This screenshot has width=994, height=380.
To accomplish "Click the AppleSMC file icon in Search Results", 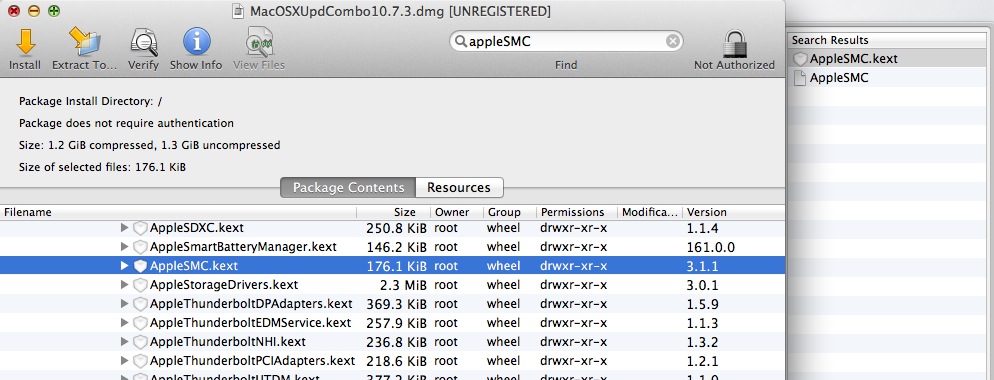I will point(800,78).
